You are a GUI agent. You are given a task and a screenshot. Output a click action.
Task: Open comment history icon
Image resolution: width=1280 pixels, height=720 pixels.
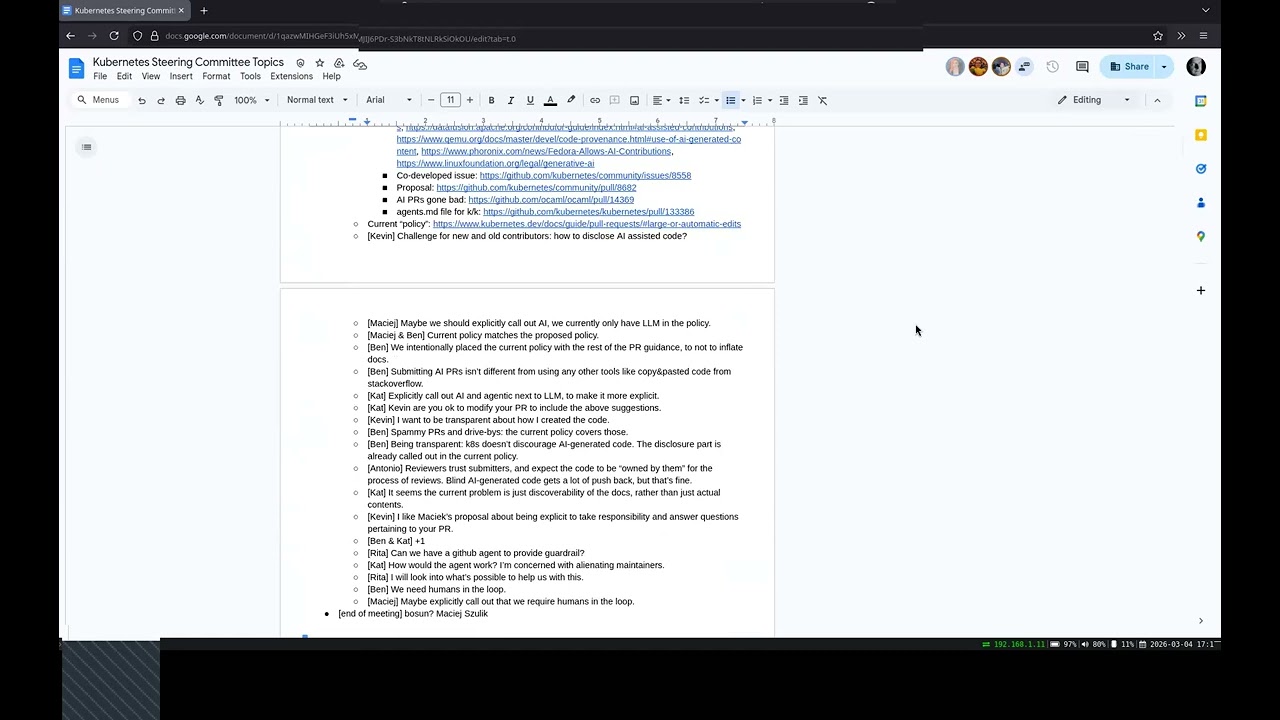coord(1082,67)
